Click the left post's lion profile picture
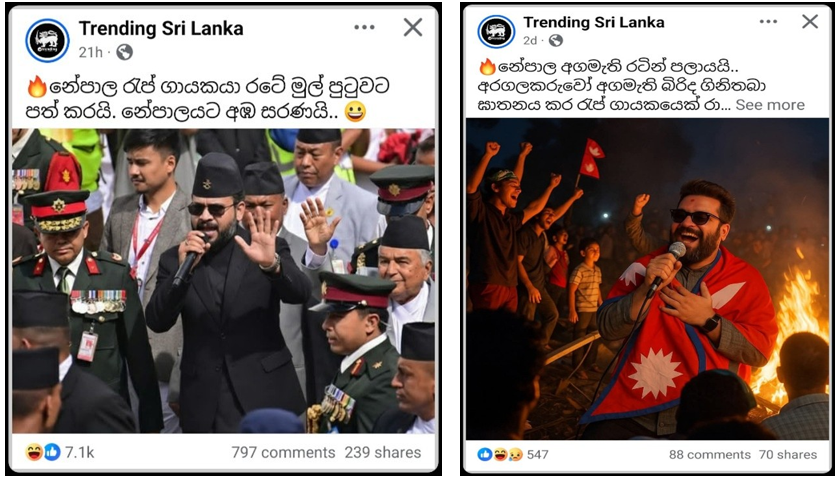Image resolution: width=837 pixels, height=477 pixels. pos(48,40)
